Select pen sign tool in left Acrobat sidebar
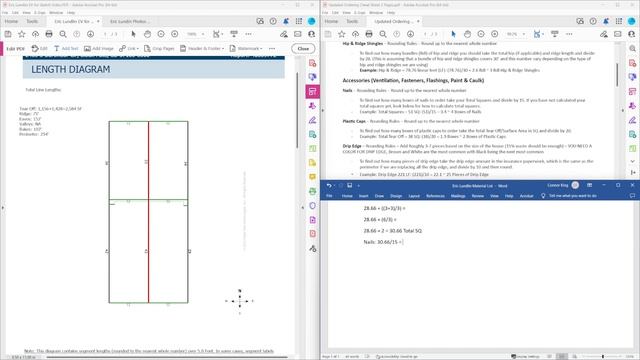 313,120
